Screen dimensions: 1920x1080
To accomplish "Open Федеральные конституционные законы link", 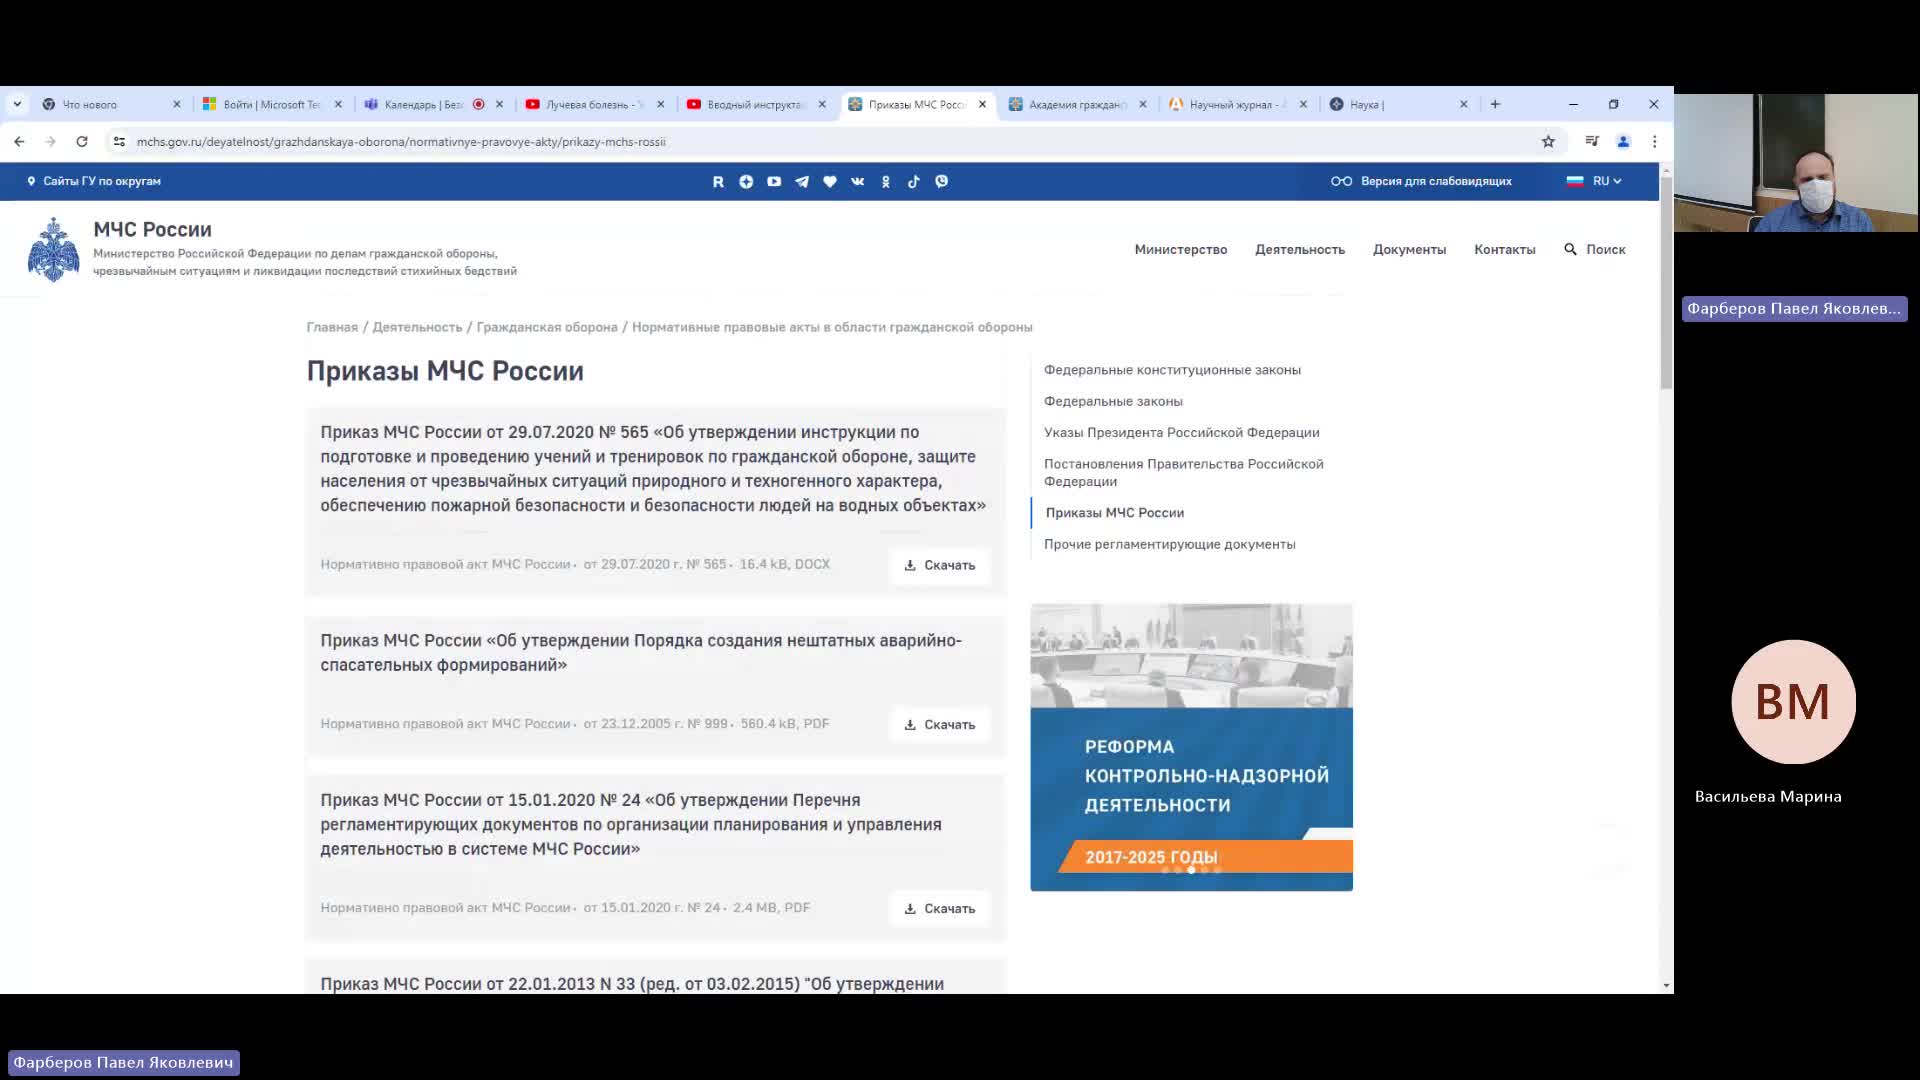I will 1172,370.
